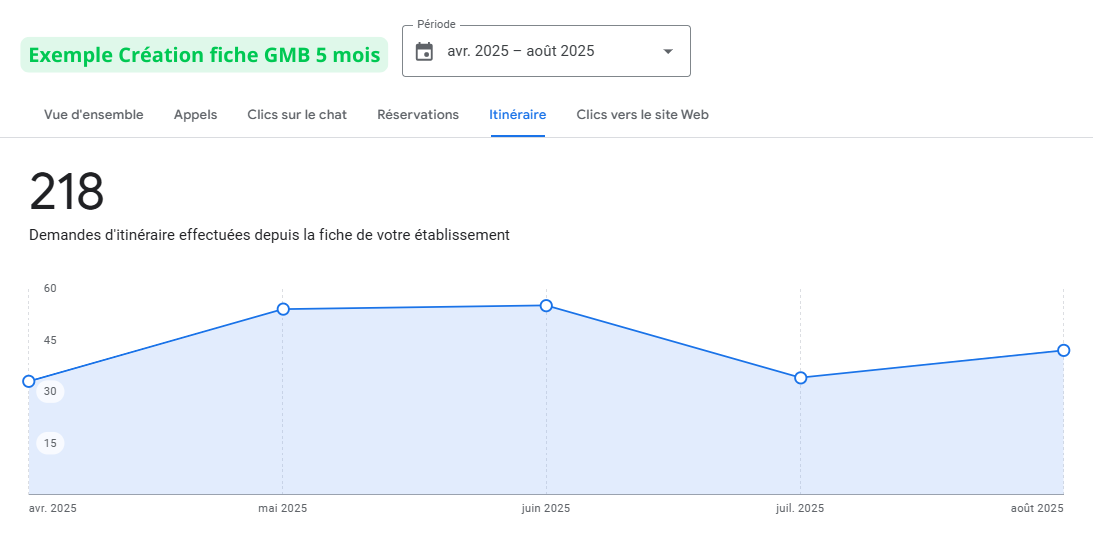Click the green Exemple Création fiche GMB label
1093x547 pixels.
point(204,55)
